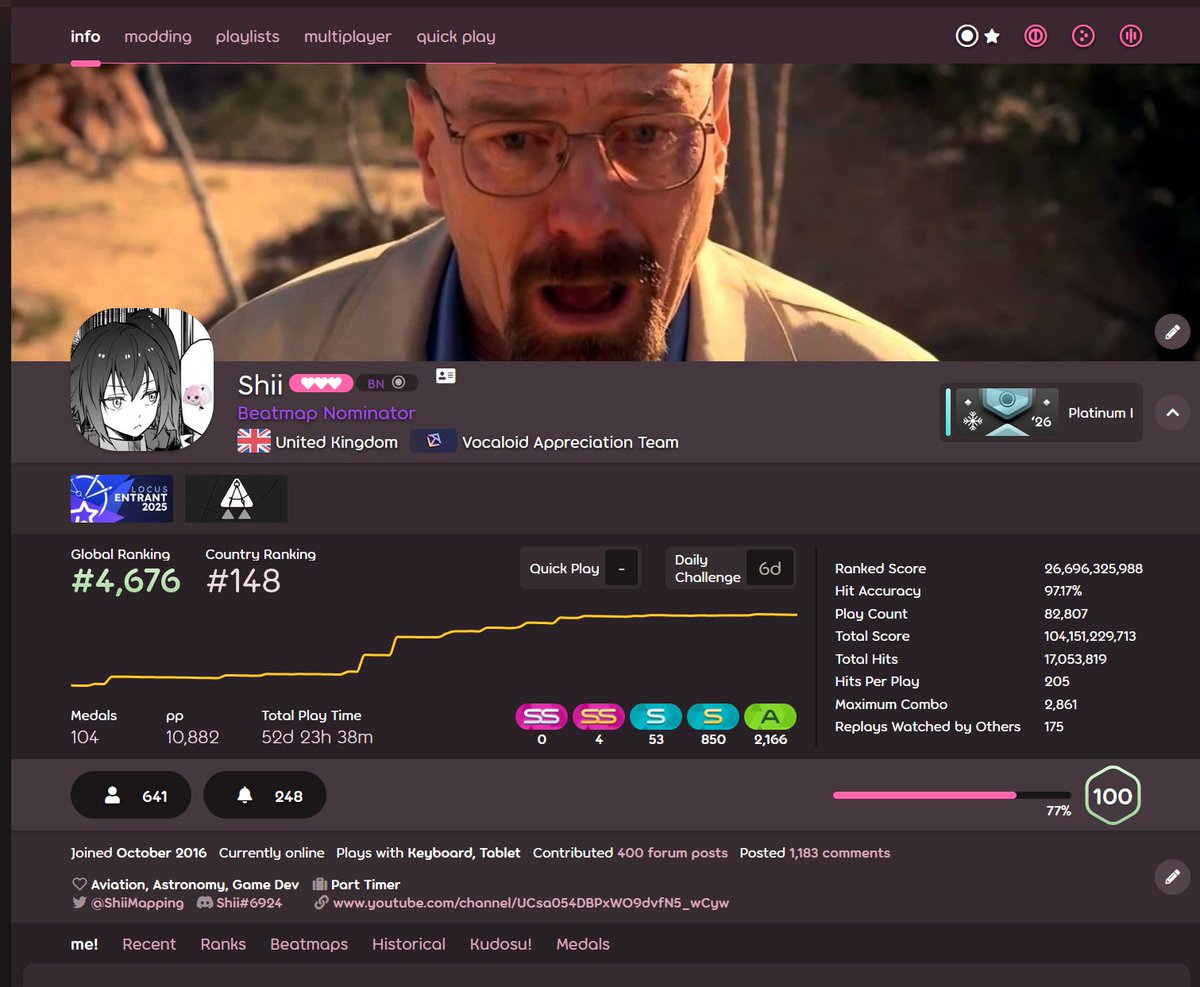This screenshot has height=987, width=1200.
Task: Switch to osu!taiko mode icon
Action: coord(1035,36)
